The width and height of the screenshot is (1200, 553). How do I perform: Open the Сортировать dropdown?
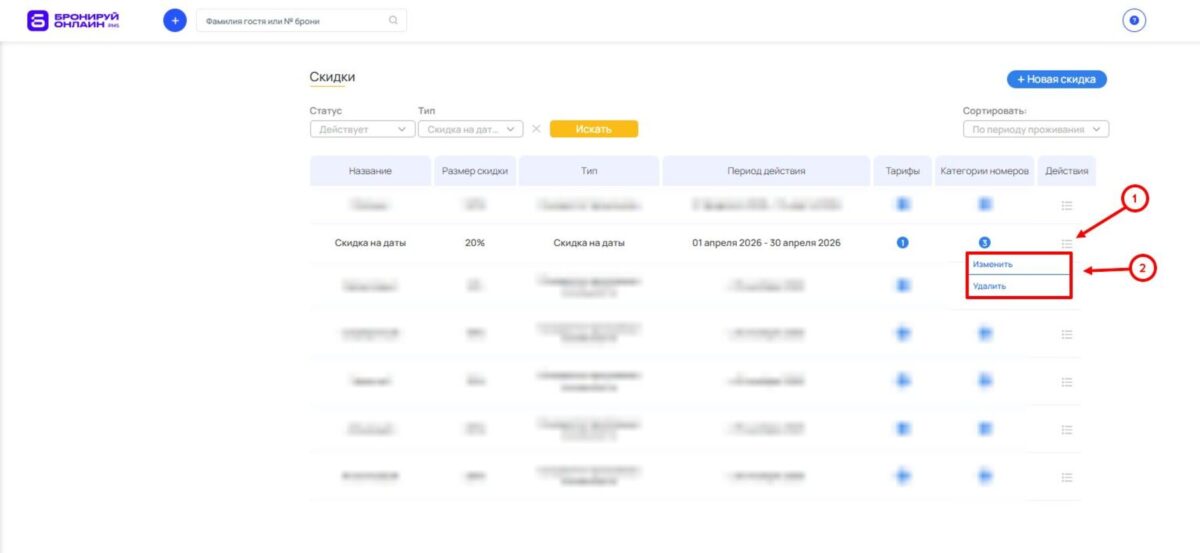click(1035, 129)
